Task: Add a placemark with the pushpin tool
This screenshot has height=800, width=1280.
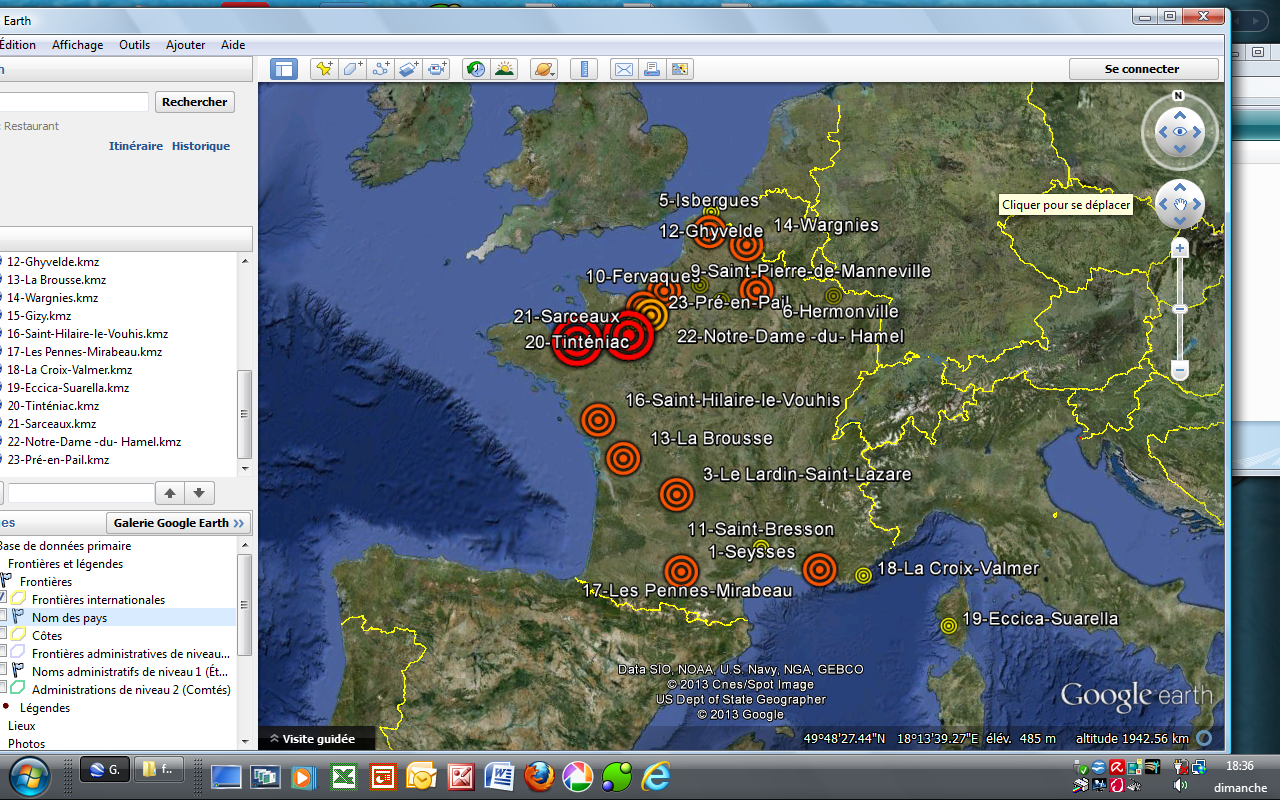Action: pyautogui.click(x=323, y=69)
